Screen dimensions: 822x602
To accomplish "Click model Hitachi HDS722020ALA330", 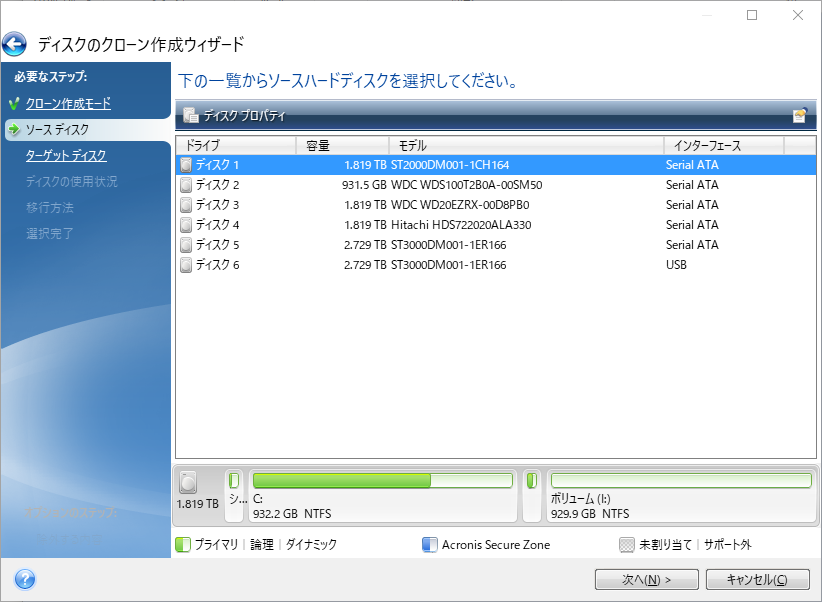I will tap(461, 225).
